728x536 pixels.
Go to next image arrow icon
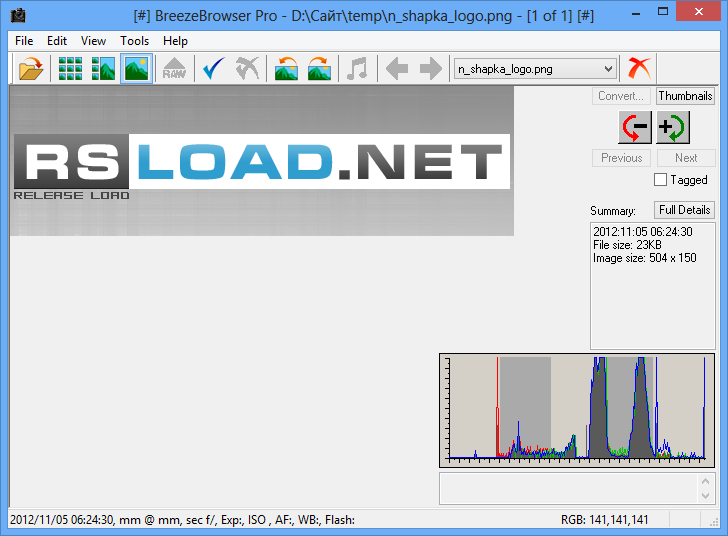coord(430,69)
